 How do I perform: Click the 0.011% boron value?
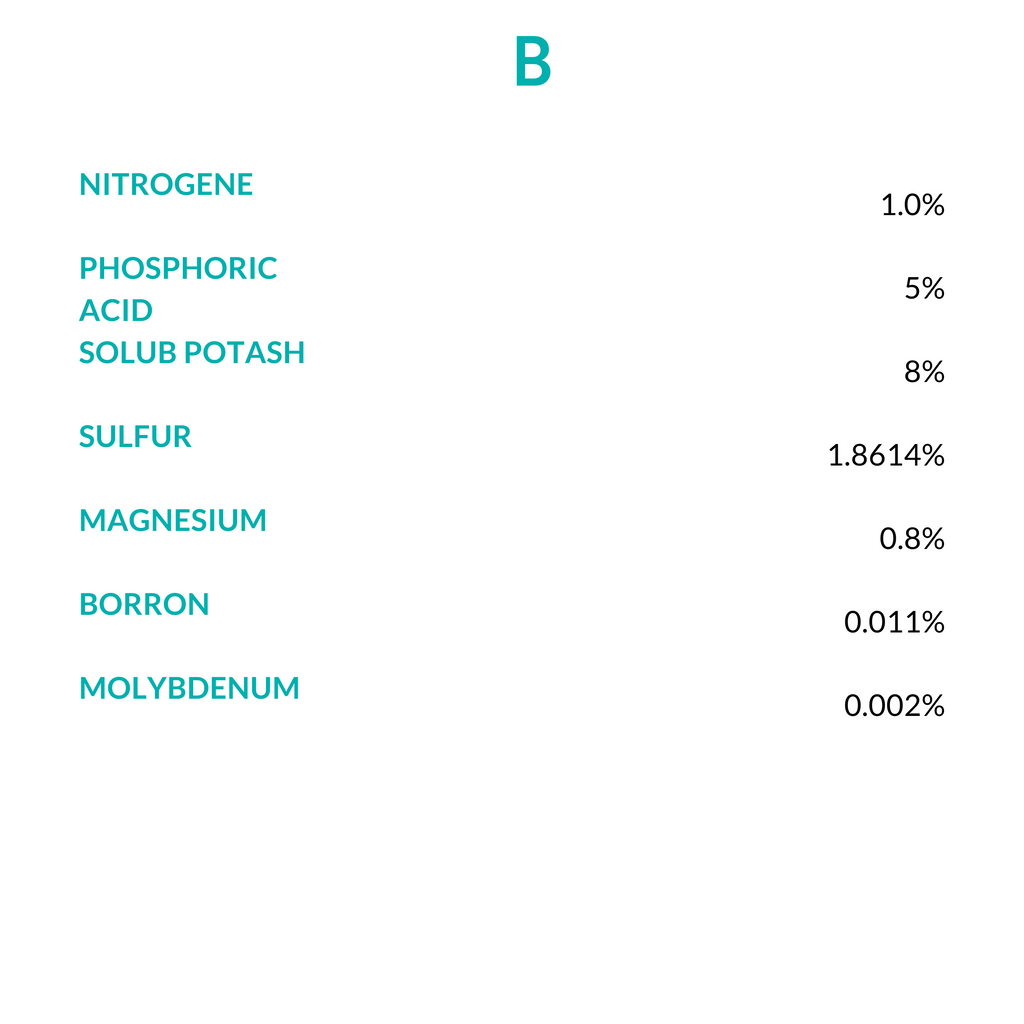pos(894,622)
